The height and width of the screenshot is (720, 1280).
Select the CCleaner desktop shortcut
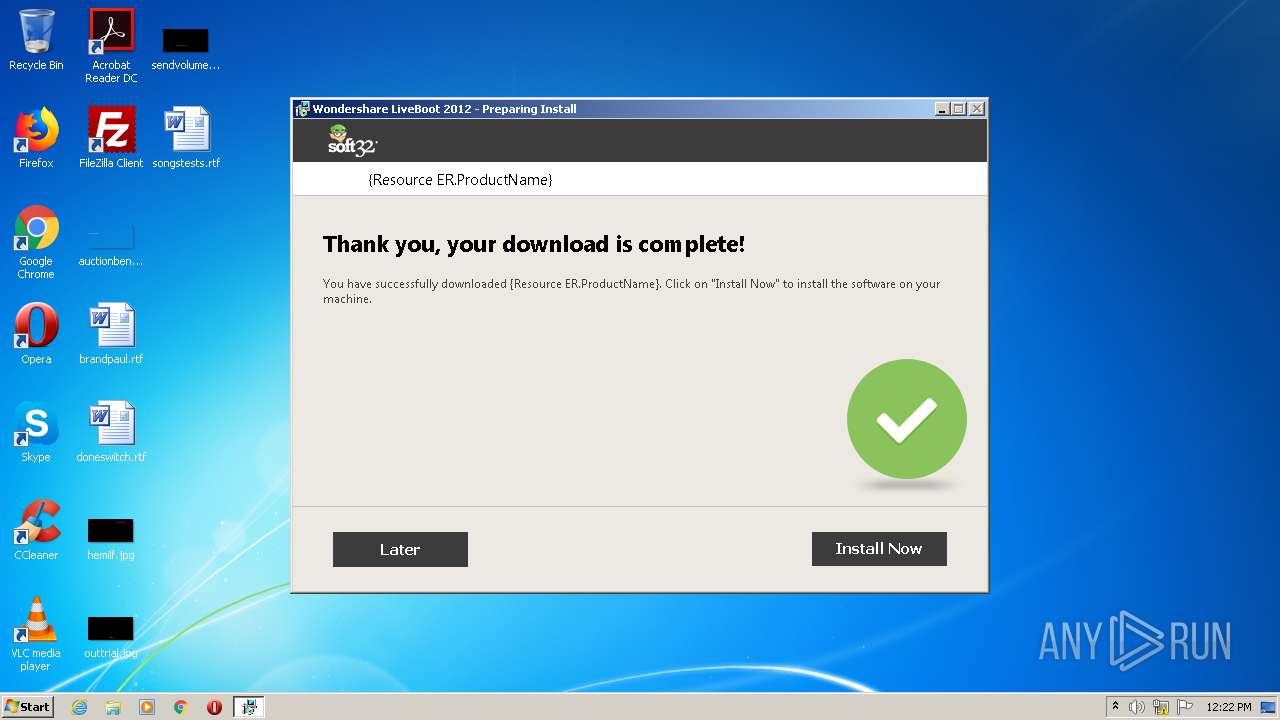point(36,530)
